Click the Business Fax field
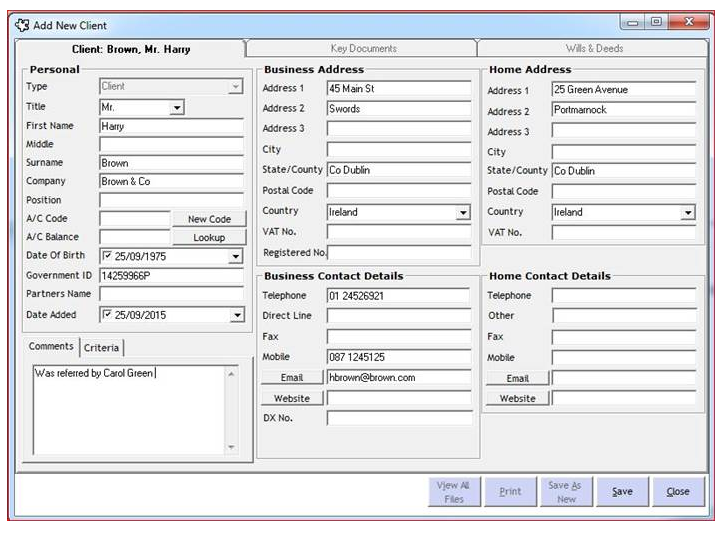The height and width of the screenshot is (534, 724). (x=399, y=337)
